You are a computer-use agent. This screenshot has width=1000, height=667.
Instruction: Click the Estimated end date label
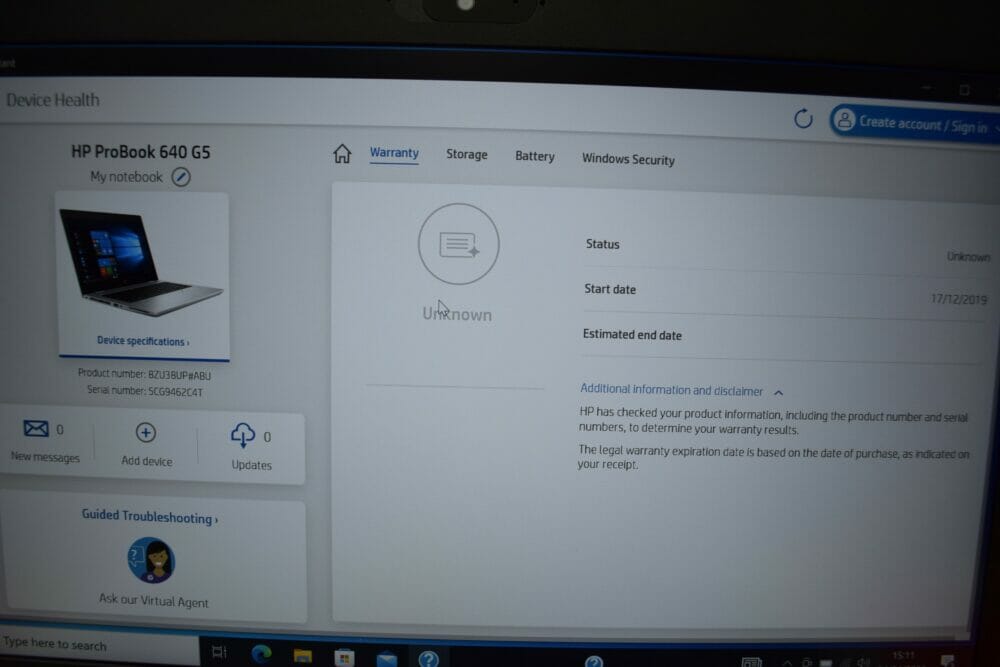[632, 335]
